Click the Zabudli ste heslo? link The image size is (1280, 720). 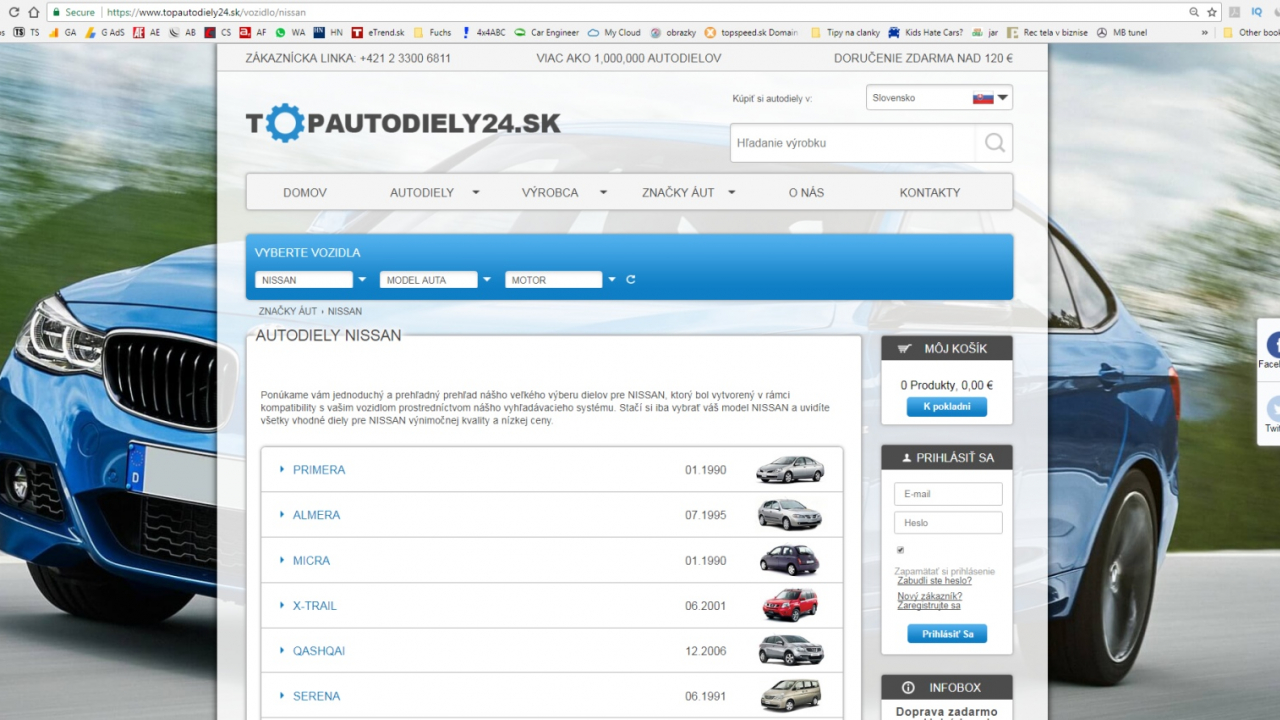coord(934,581)
